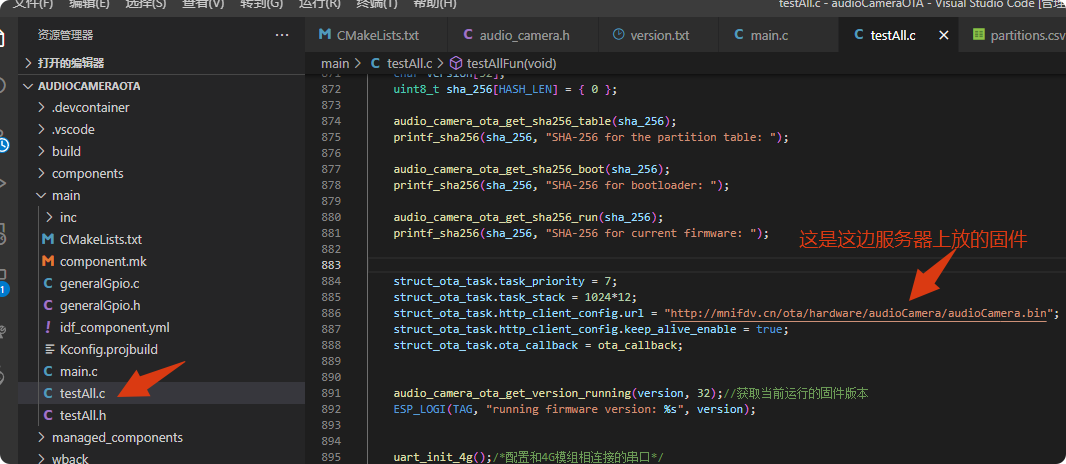Click the icon beside component.mk file

click(48, 262)
